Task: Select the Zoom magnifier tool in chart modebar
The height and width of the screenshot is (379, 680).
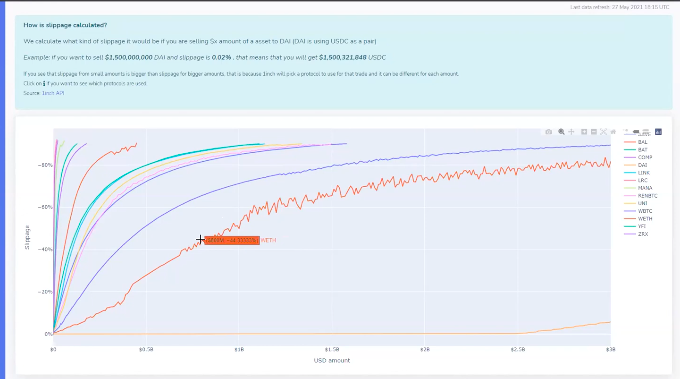Action: [561, 131]
